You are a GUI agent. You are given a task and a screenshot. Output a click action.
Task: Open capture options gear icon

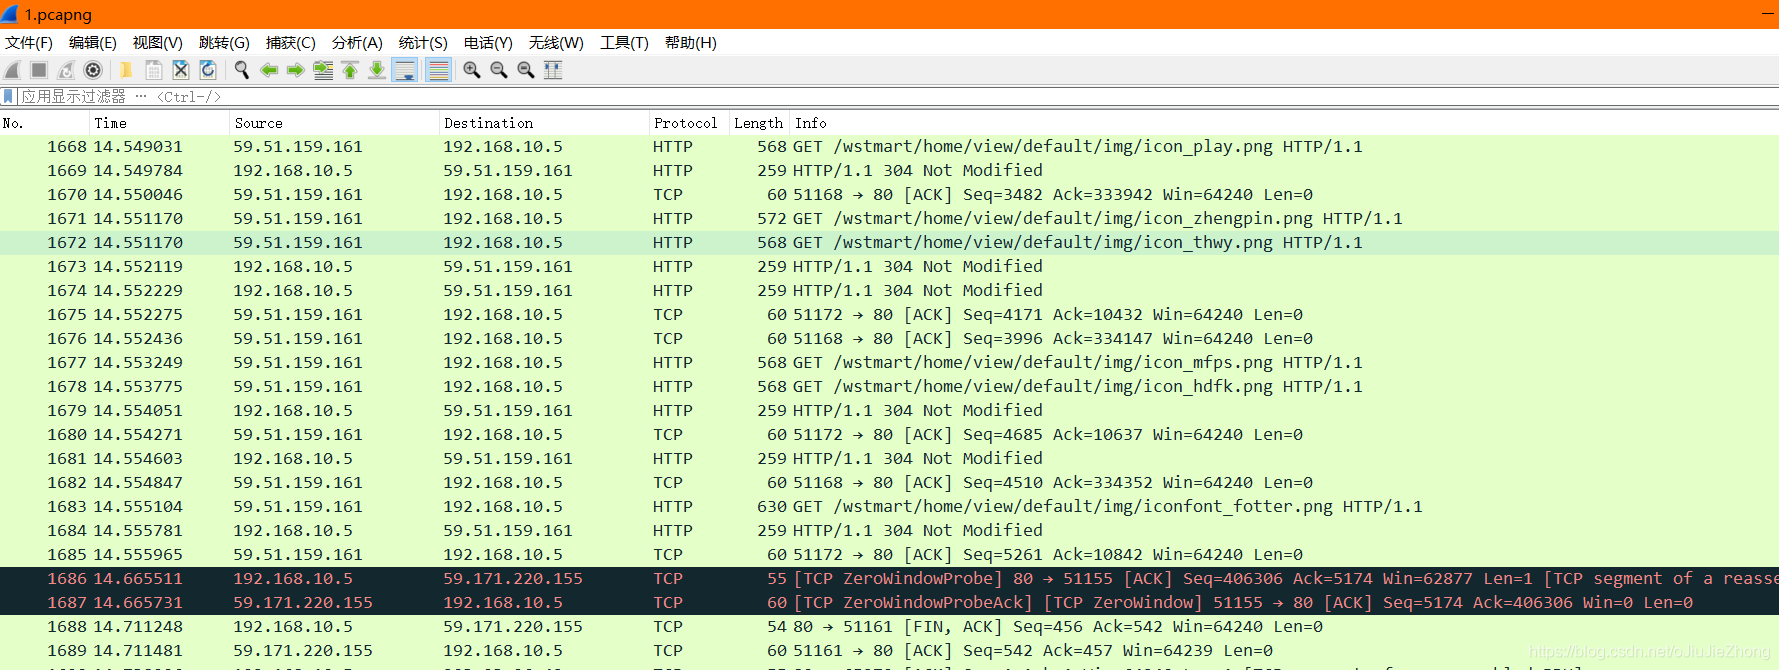point(93,70)
